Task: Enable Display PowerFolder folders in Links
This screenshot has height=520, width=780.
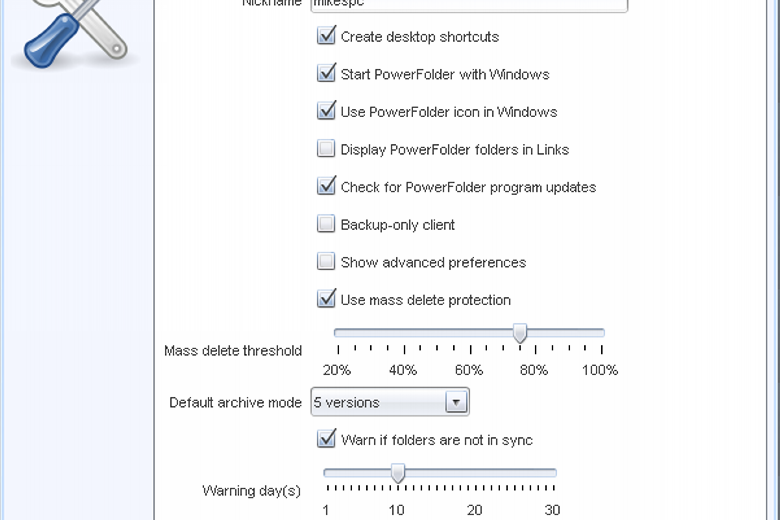Action: tap(326, 149)
